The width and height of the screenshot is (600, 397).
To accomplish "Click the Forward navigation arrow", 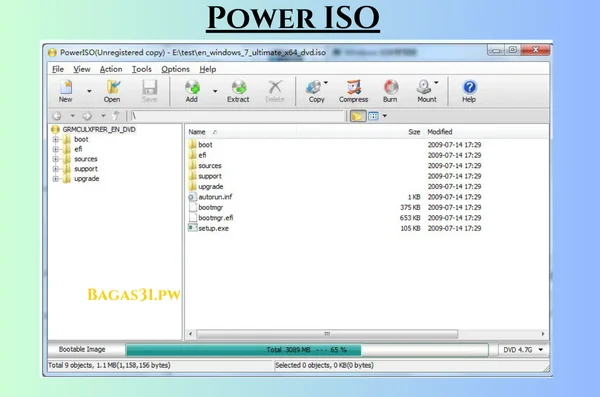I will pos(87,116).
